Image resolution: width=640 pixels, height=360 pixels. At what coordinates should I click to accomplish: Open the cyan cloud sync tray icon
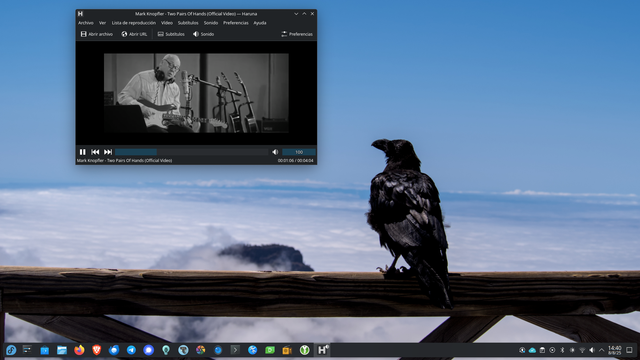coord(532,350)
